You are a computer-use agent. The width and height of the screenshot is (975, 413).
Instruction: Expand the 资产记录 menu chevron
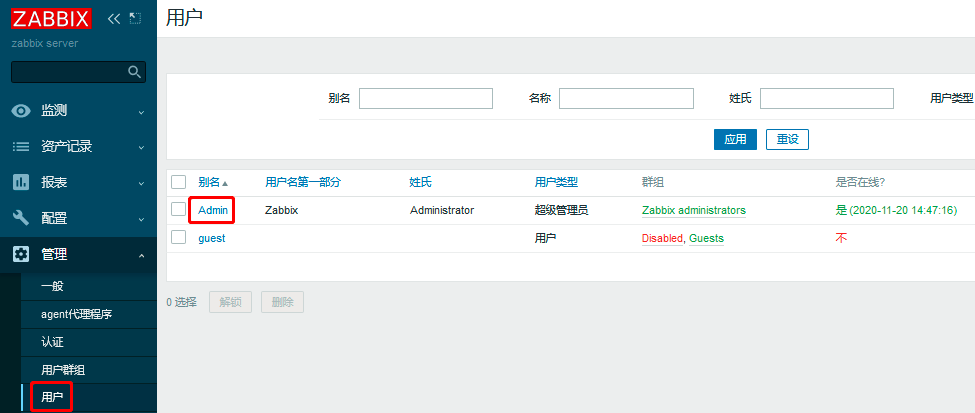pyautogui.click(x=141, y=148)
